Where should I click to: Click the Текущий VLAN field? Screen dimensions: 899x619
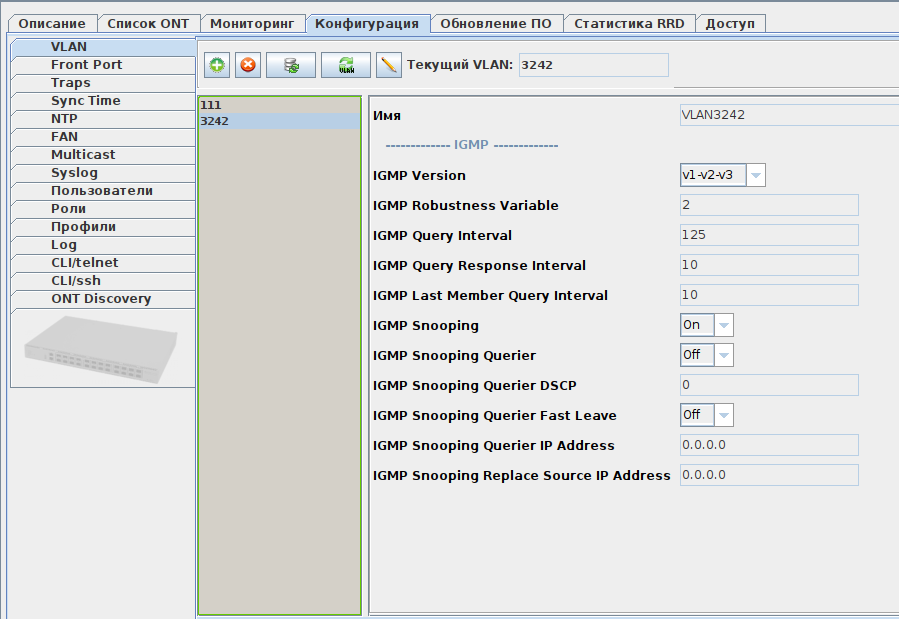coord(593,65)
